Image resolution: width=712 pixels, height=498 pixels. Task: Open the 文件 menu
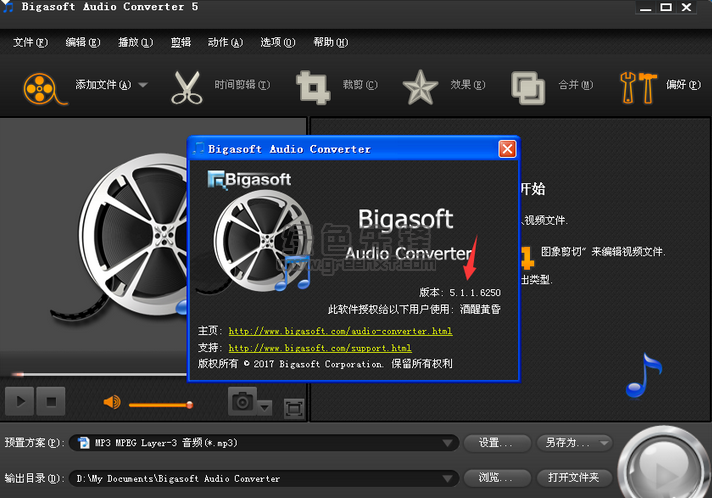click(29, 43)
